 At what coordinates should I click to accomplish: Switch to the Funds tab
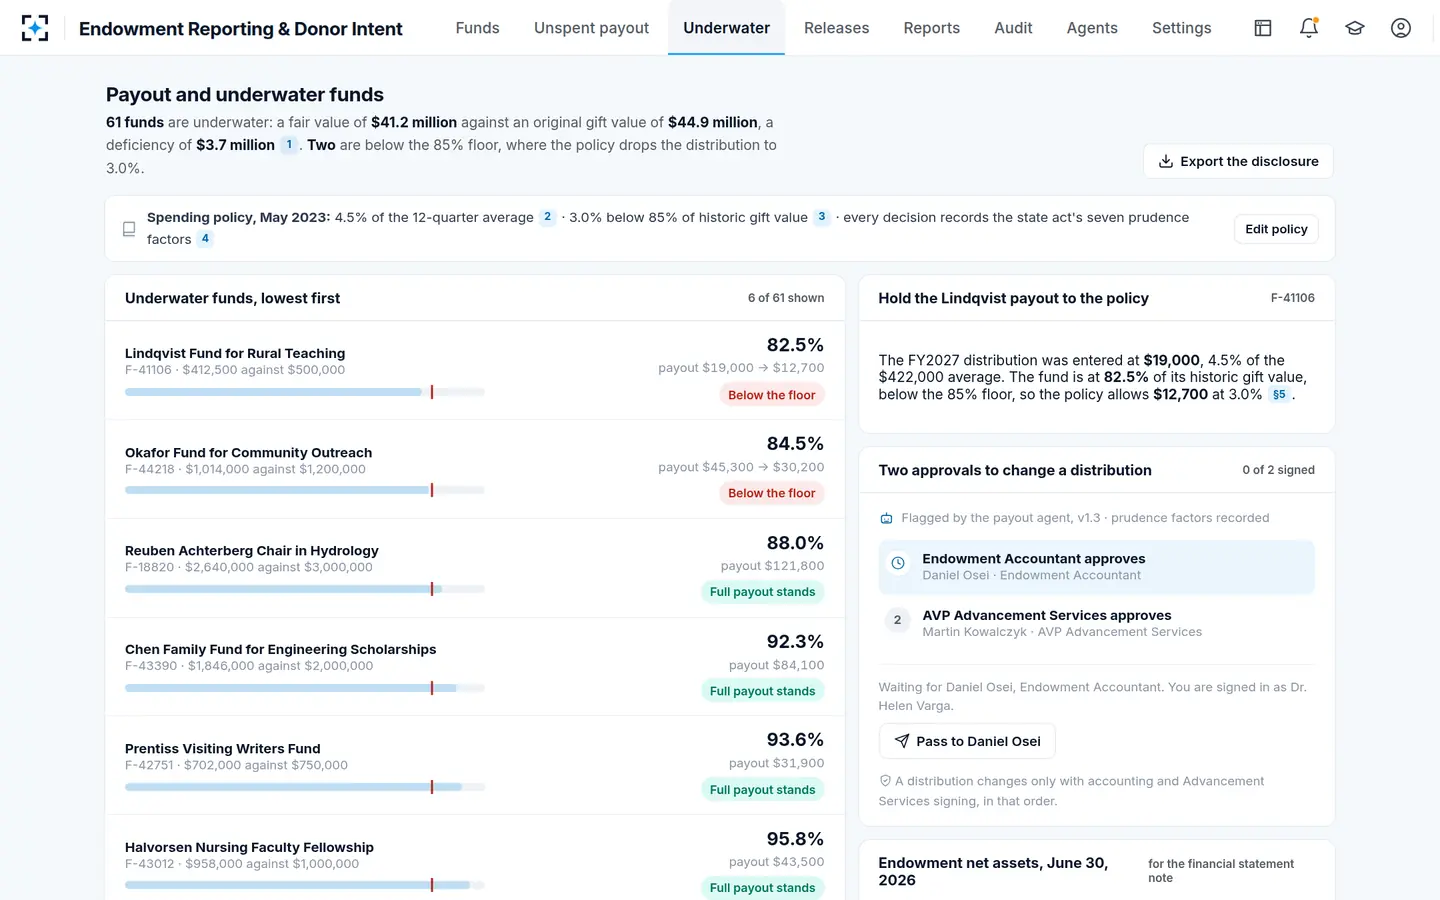coord(477,28)
